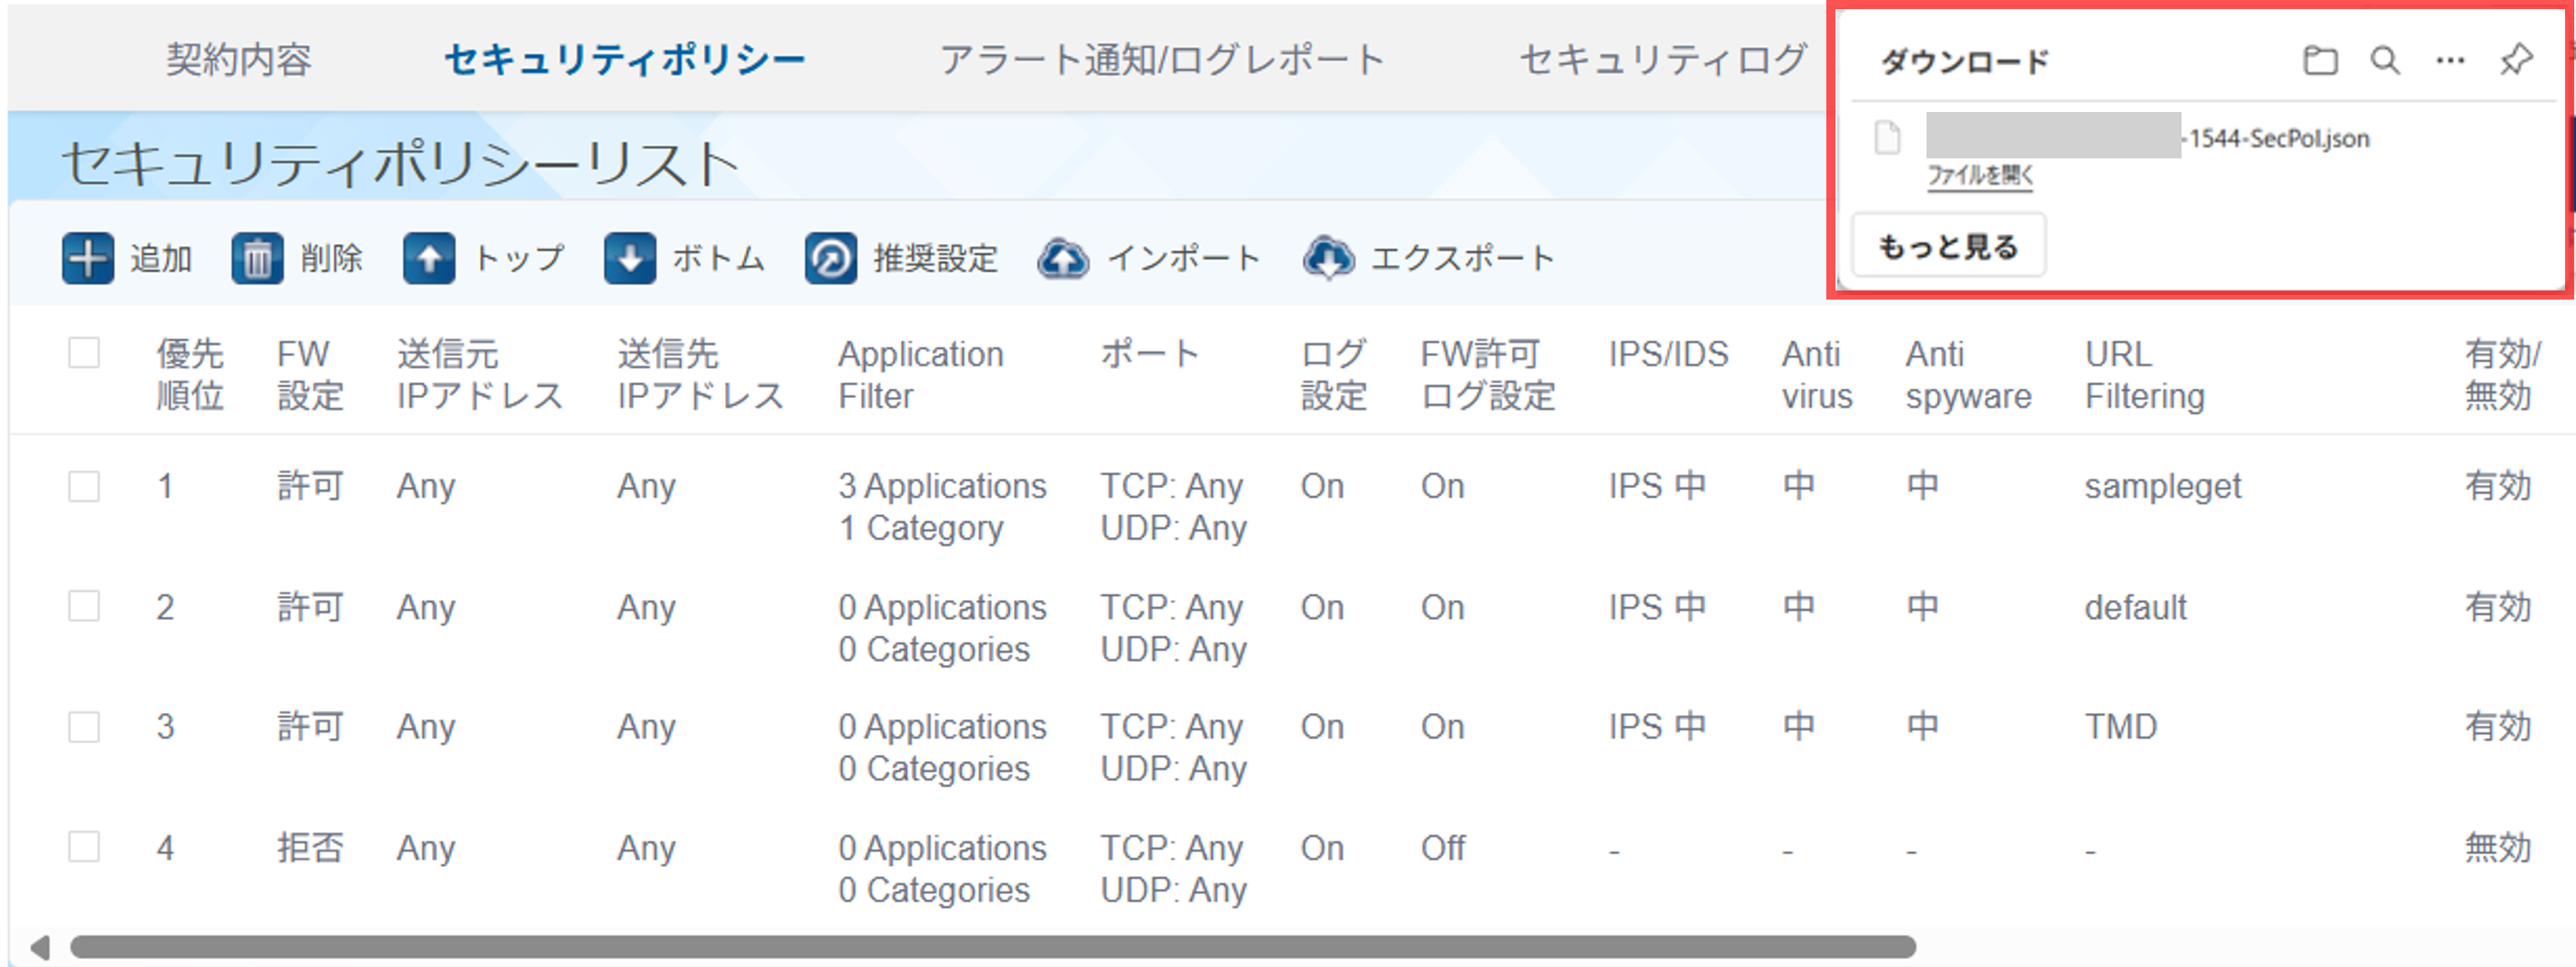Check the checkbox for priority 3 row
The height and width of the screenshot is (967, 2576).
pos(84,726)
